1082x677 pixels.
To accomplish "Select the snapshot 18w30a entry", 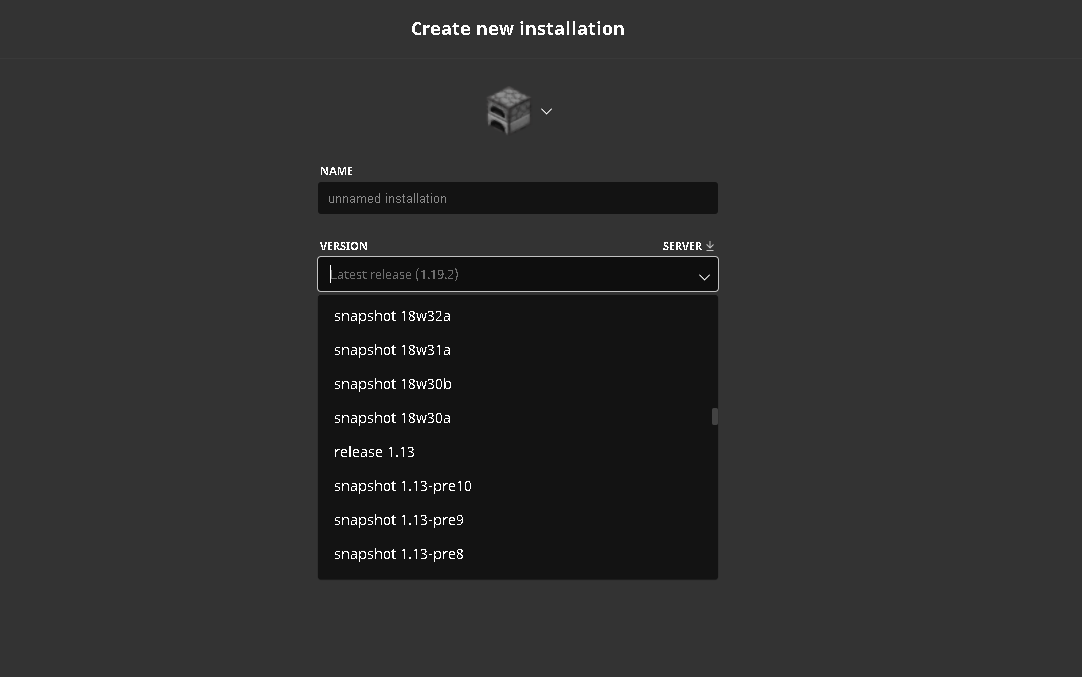I will [392, 418].
